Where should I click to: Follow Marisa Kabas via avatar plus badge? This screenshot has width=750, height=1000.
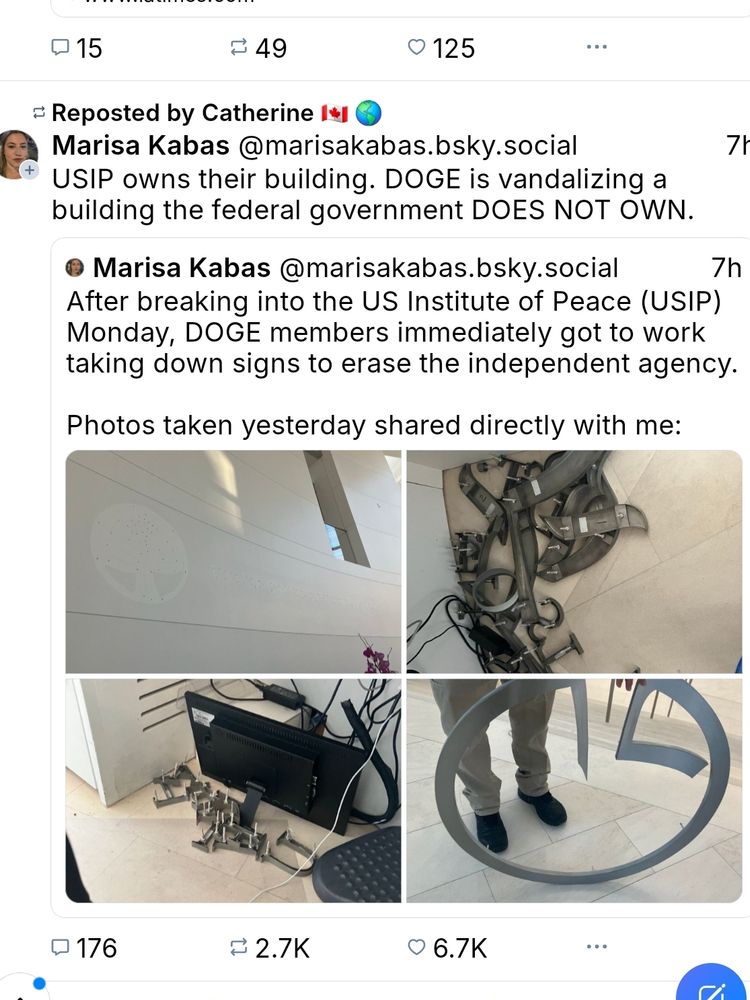tap(29, 170)
